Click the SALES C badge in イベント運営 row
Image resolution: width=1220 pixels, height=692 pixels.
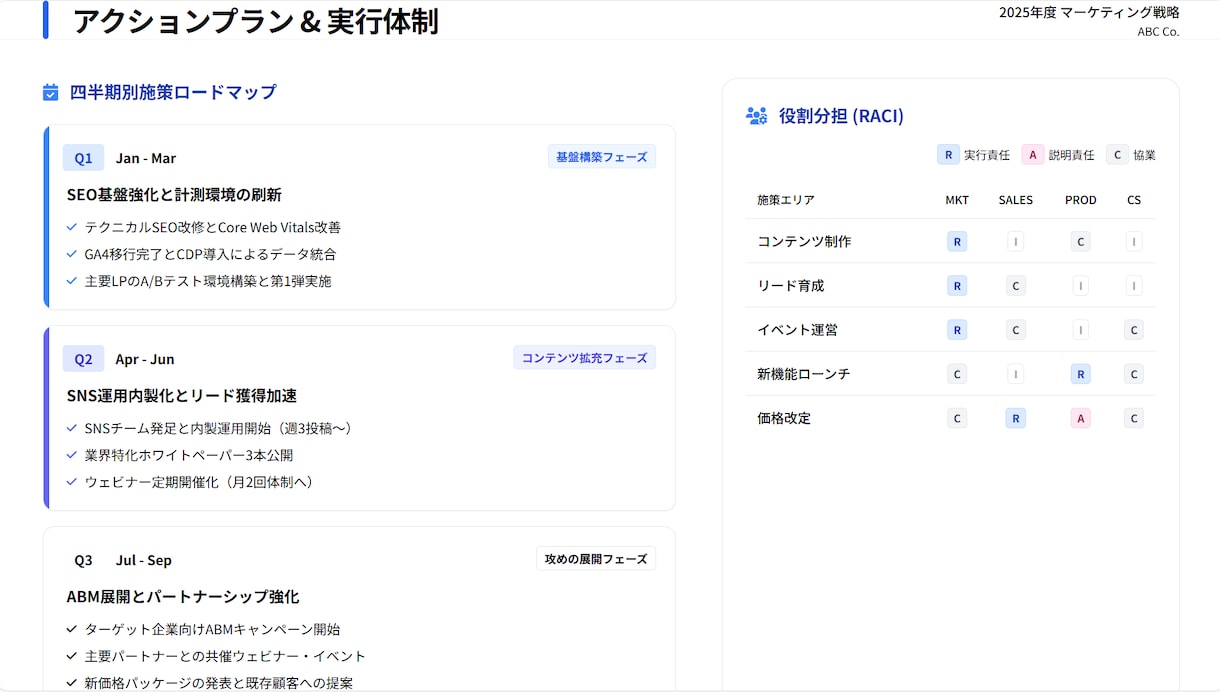[1016, 330]
